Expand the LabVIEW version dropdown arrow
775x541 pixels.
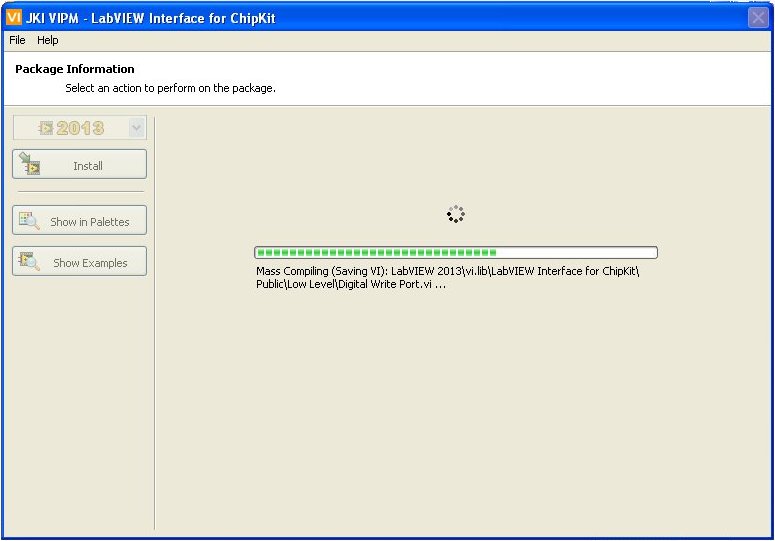click(x=137, y=128)
